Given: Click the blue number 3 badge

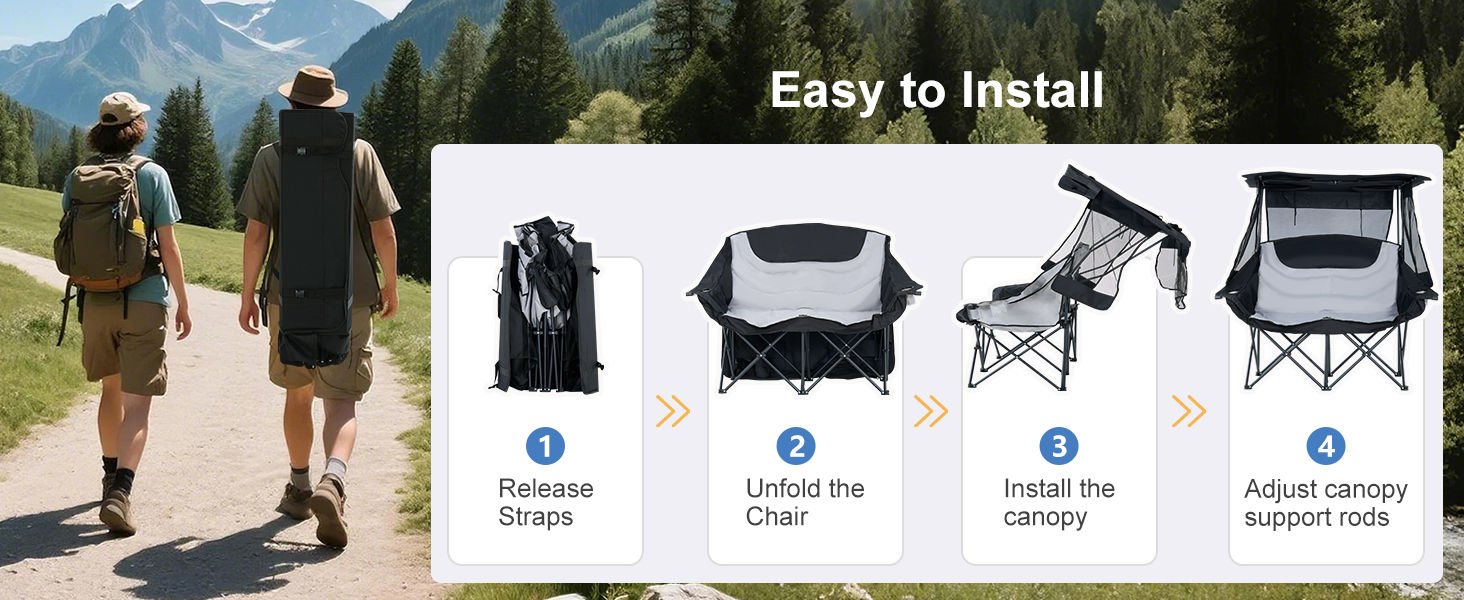Looking at the screenshot, I should point(1059,446).
